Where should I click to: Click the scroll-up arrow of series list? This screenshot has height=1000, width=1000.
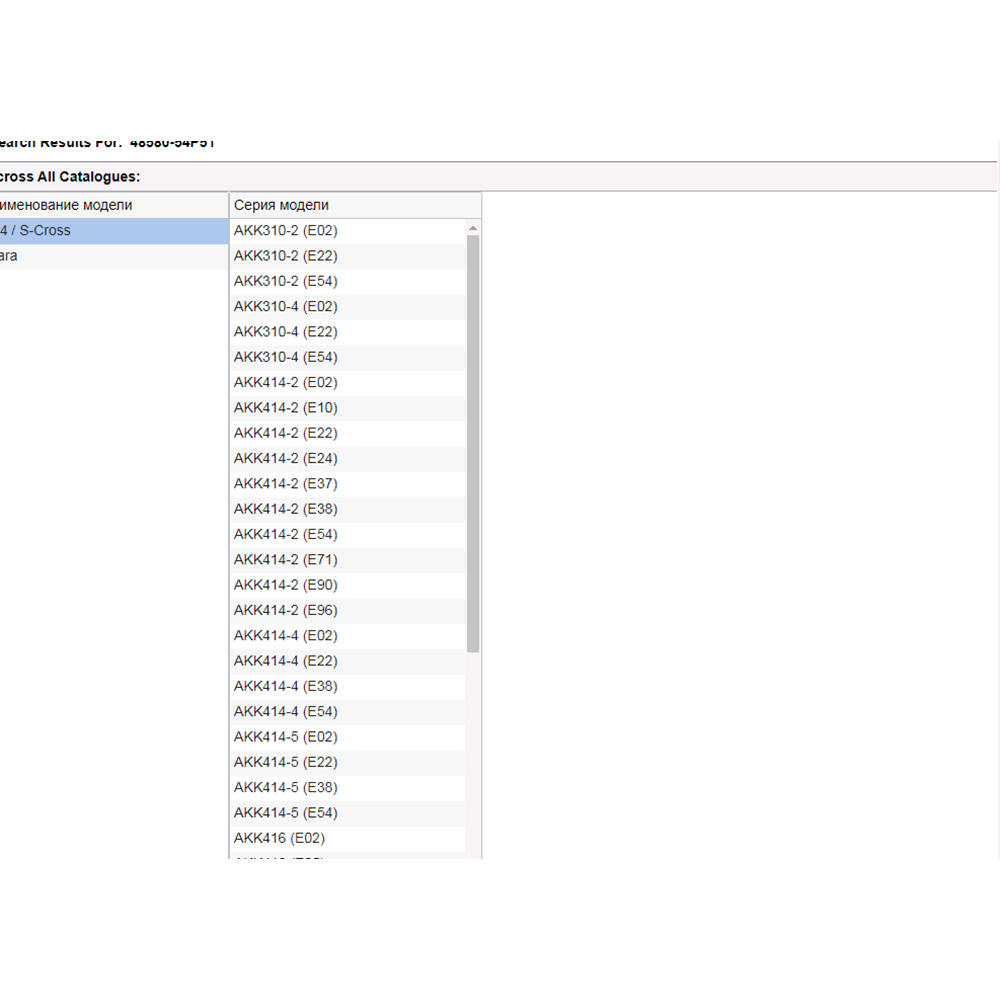pyautogui.click(x=473, y=229)
